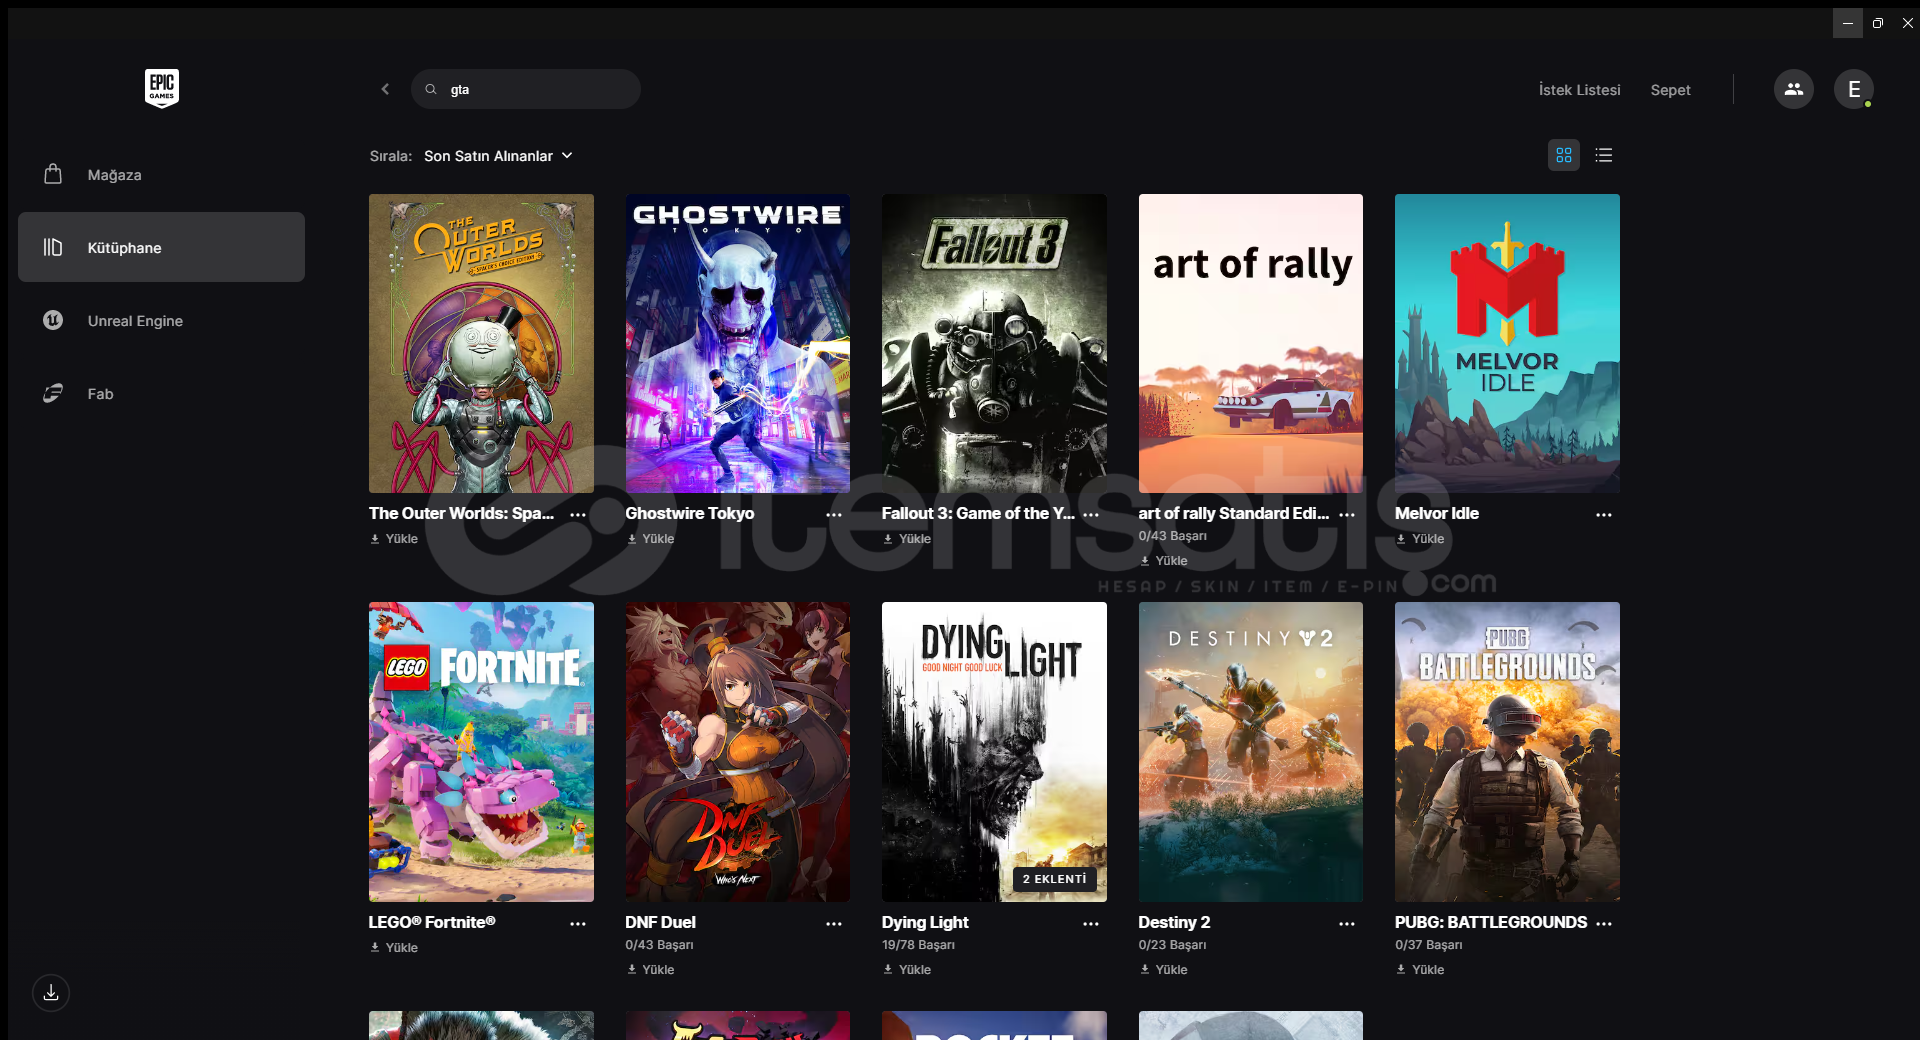Open DNF Duel cover art
The width and height of the screenshot is (1920, 1040).
(738, 752)
